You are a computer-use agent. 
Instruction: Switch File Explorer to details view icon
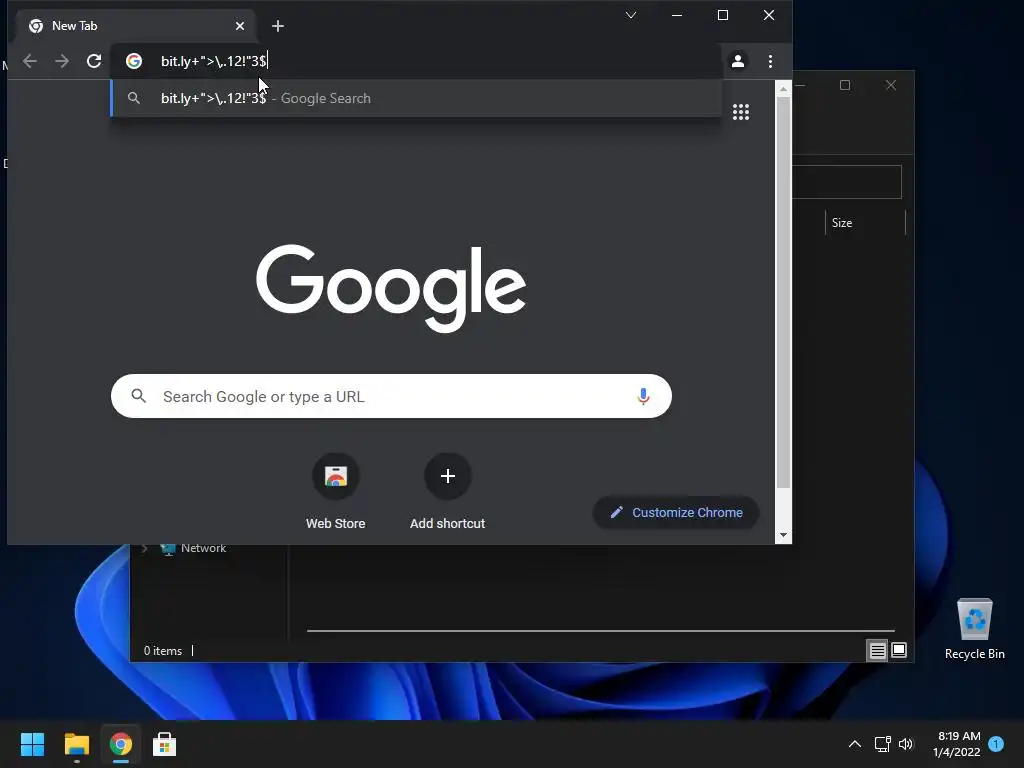click(x=877, y=650)
